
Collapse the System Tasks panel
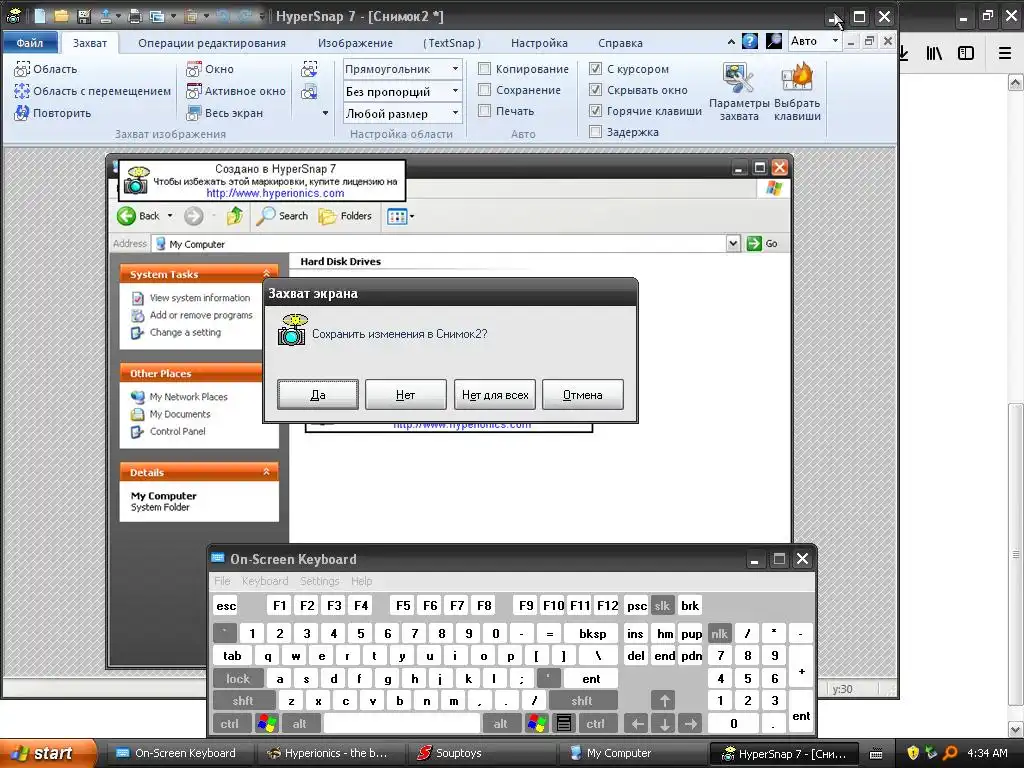tap(266, 274)
